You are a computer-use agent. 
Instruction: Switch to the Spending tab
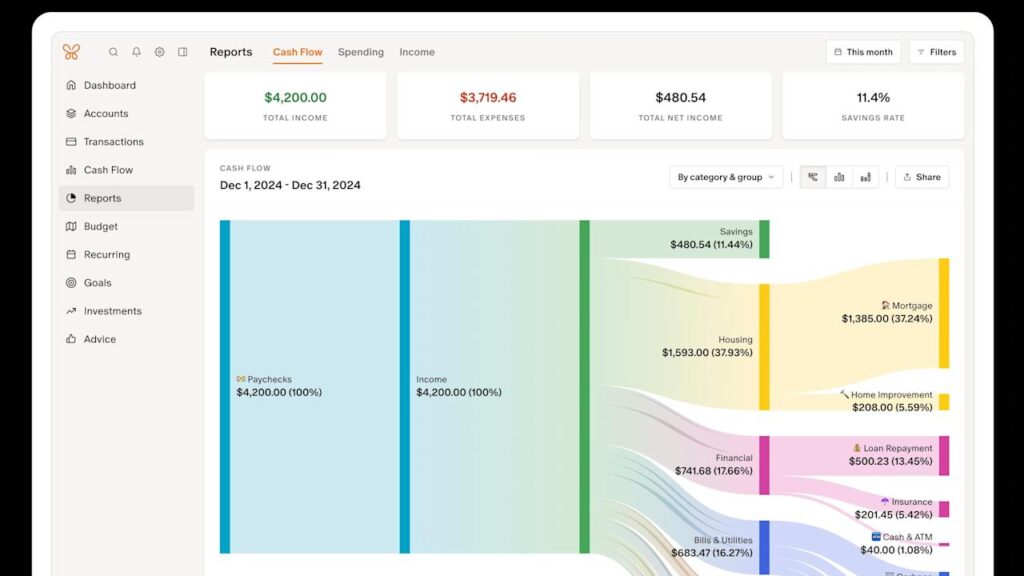point(360,52)
